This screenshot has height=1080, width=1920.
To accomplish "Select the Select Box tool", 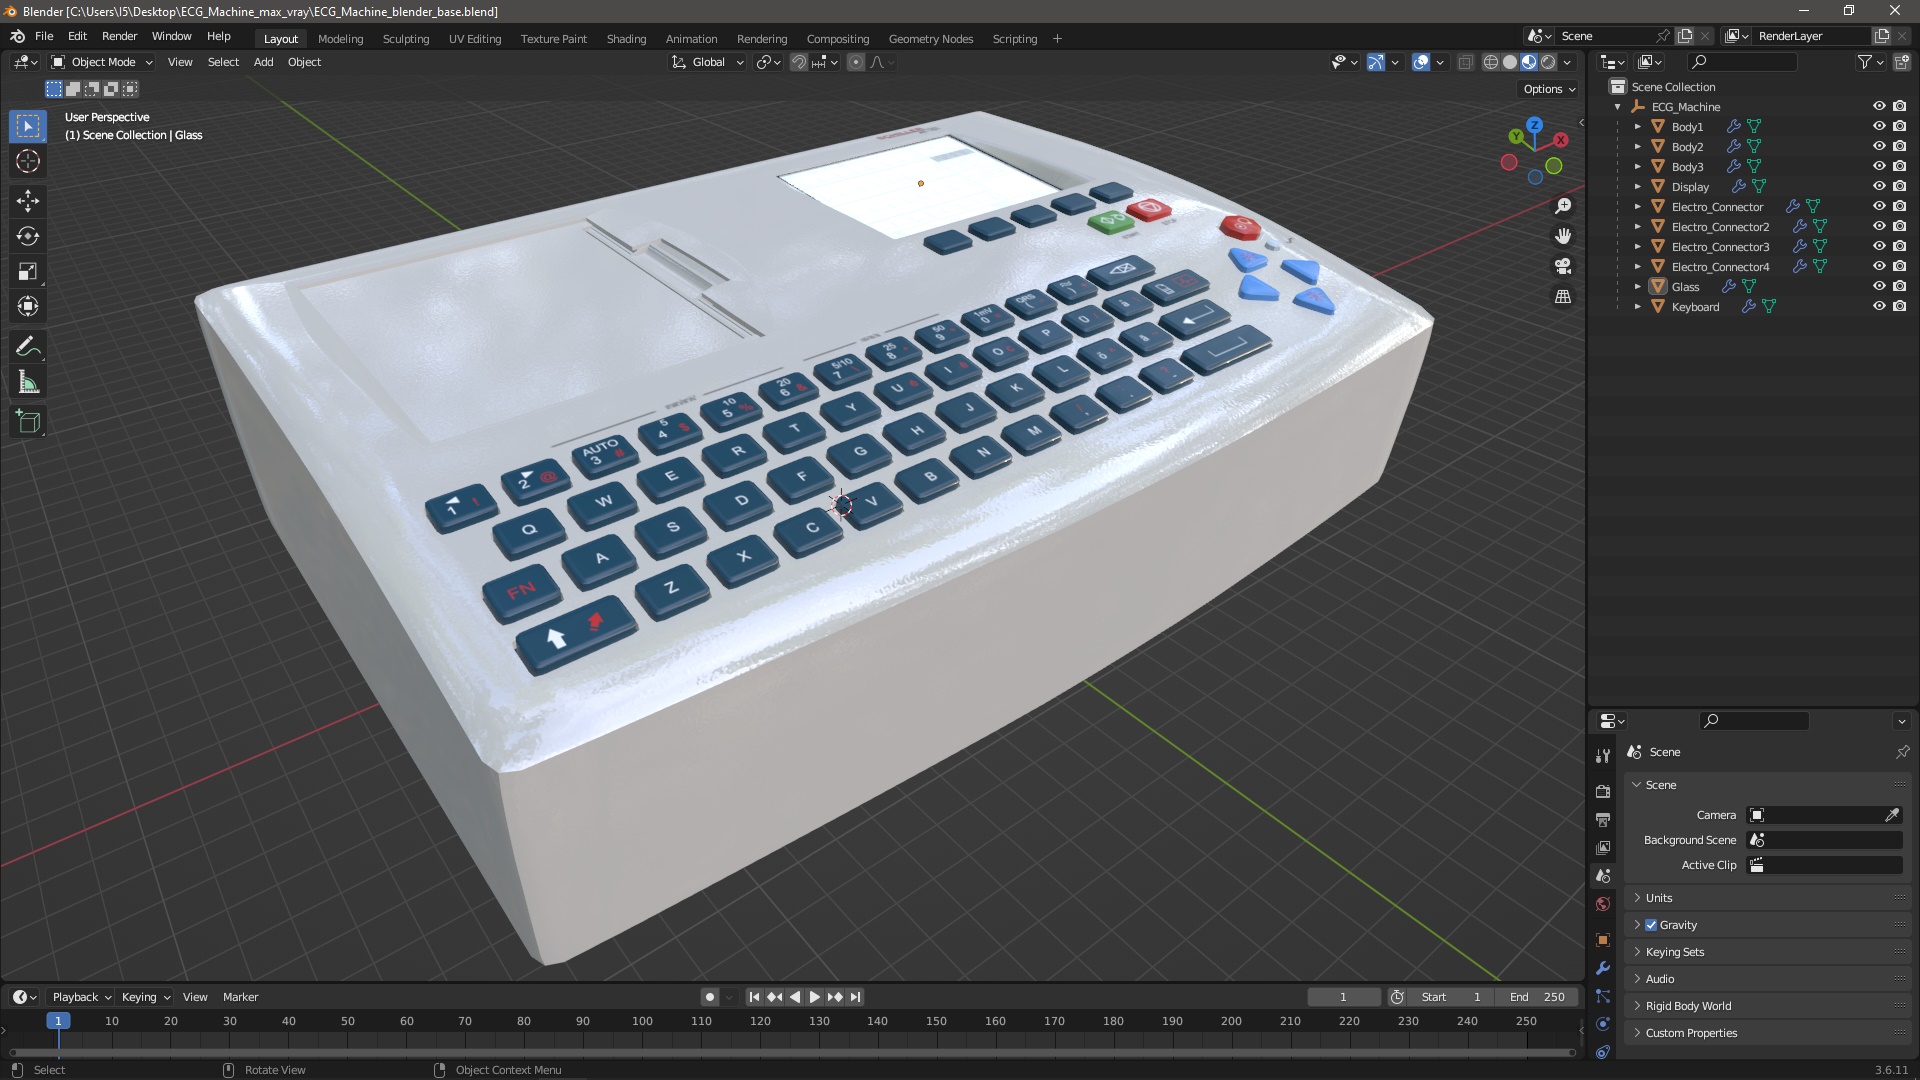I will pos(28,126).
